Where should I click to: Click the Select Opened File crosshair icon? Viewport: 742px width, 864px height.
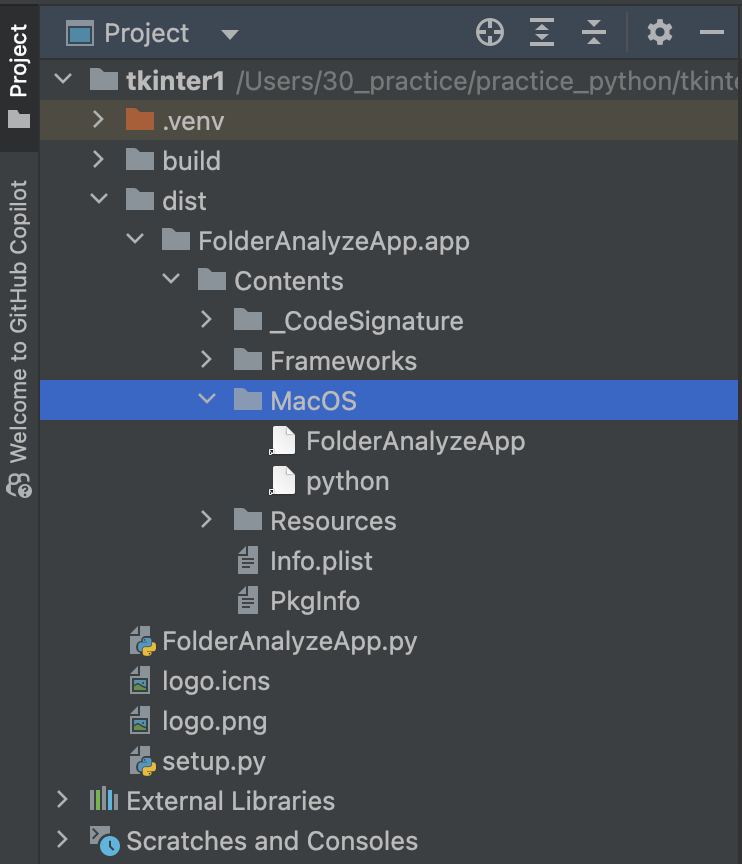click(x=490, y=33)
